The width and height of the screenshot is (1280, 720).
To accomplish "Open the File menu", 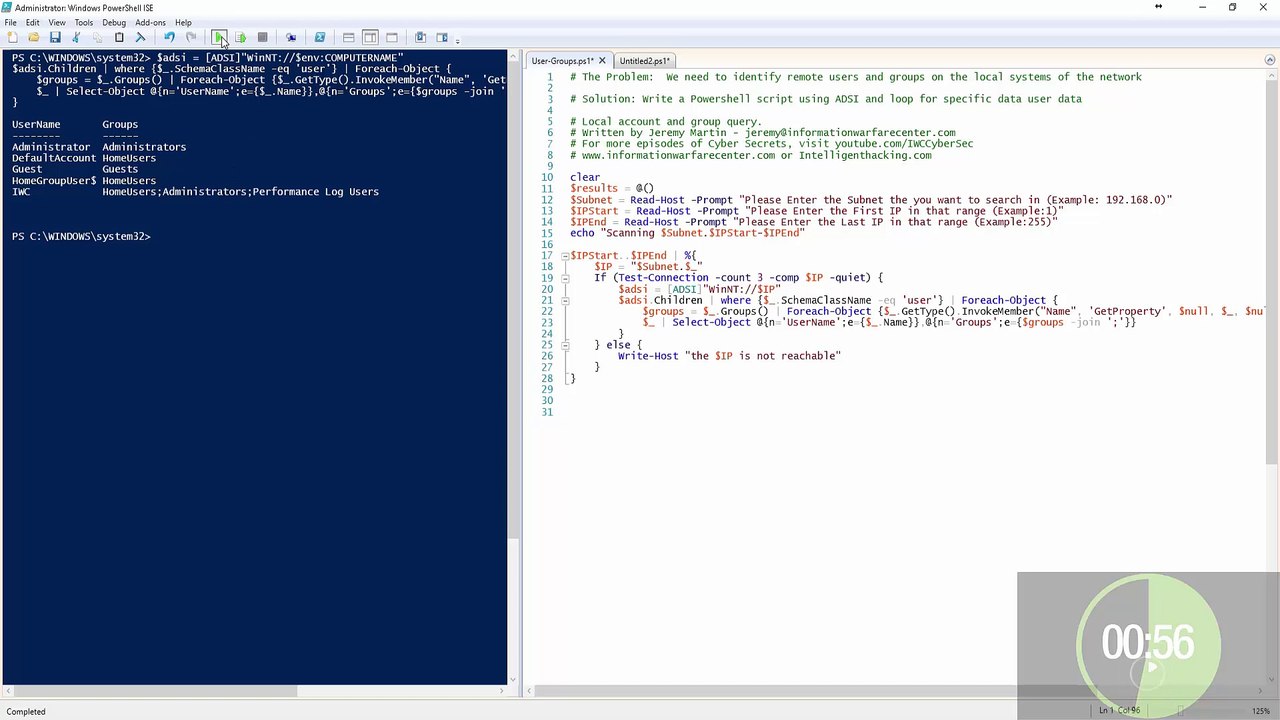I will pyautogui.click(x=10, y=22).
